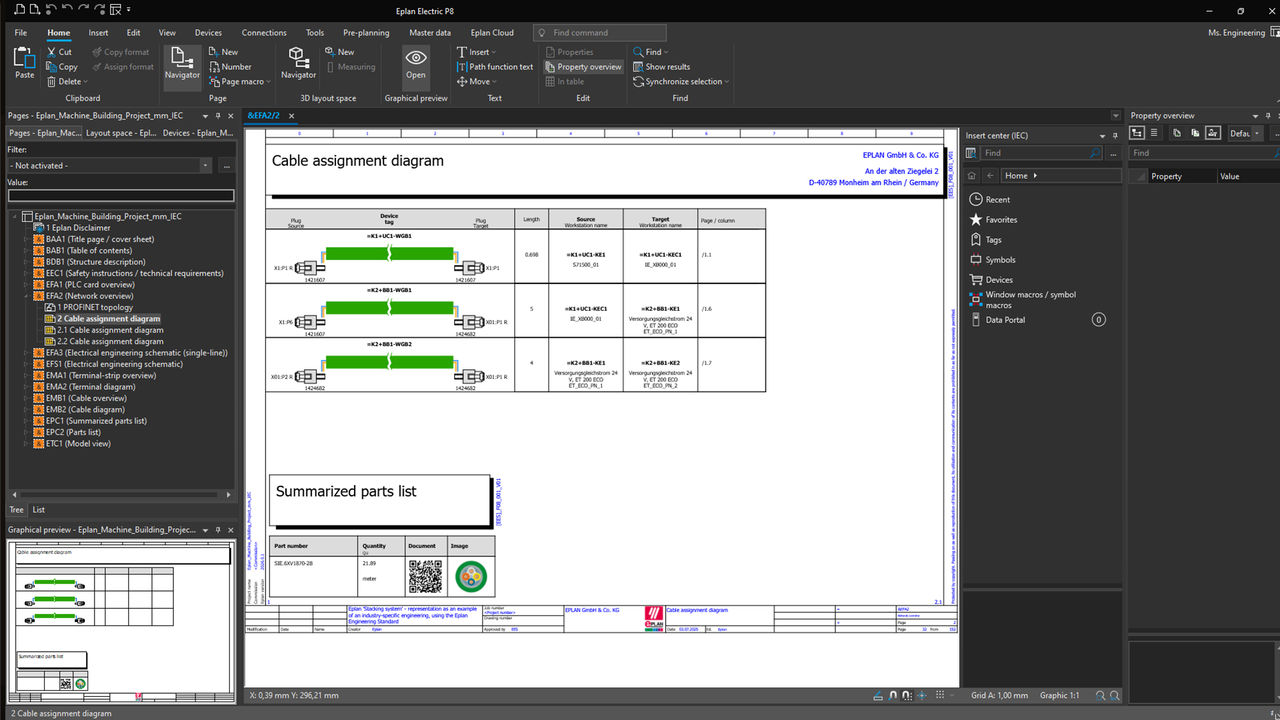This screenshot has height=720, width=1280.
Task: Click the home icon in Insert center
Action: 972,175
